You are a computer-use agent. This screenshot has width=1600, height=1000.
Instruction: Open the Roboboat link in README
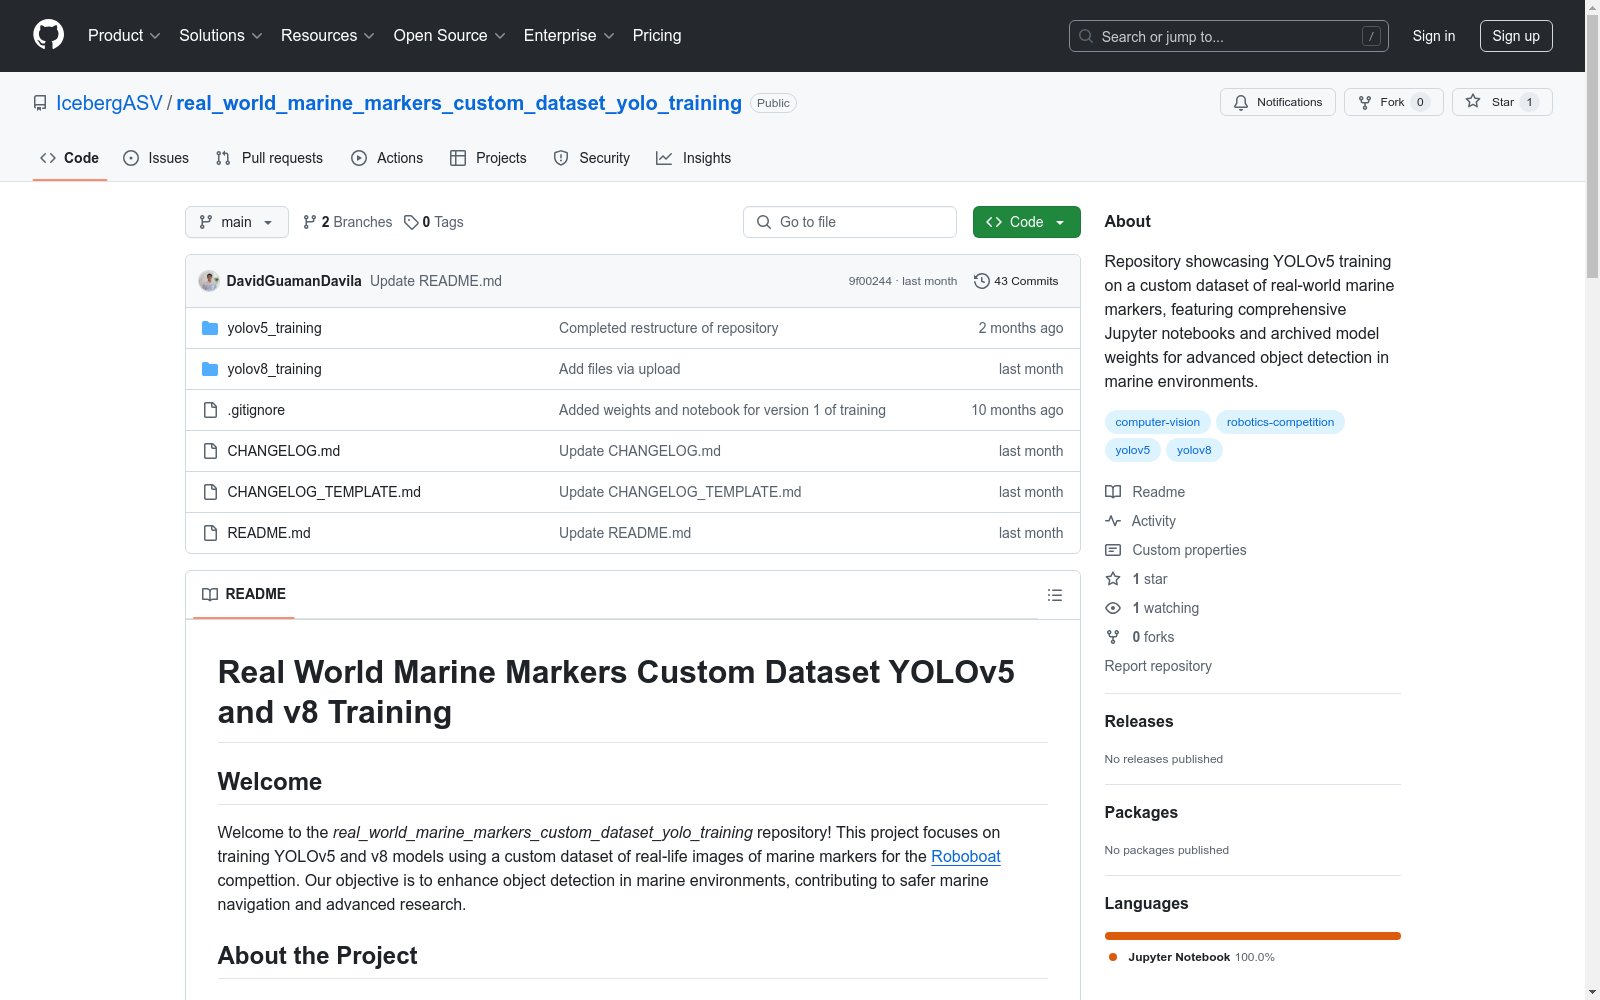pyautogui.click(x=966, y=856)
